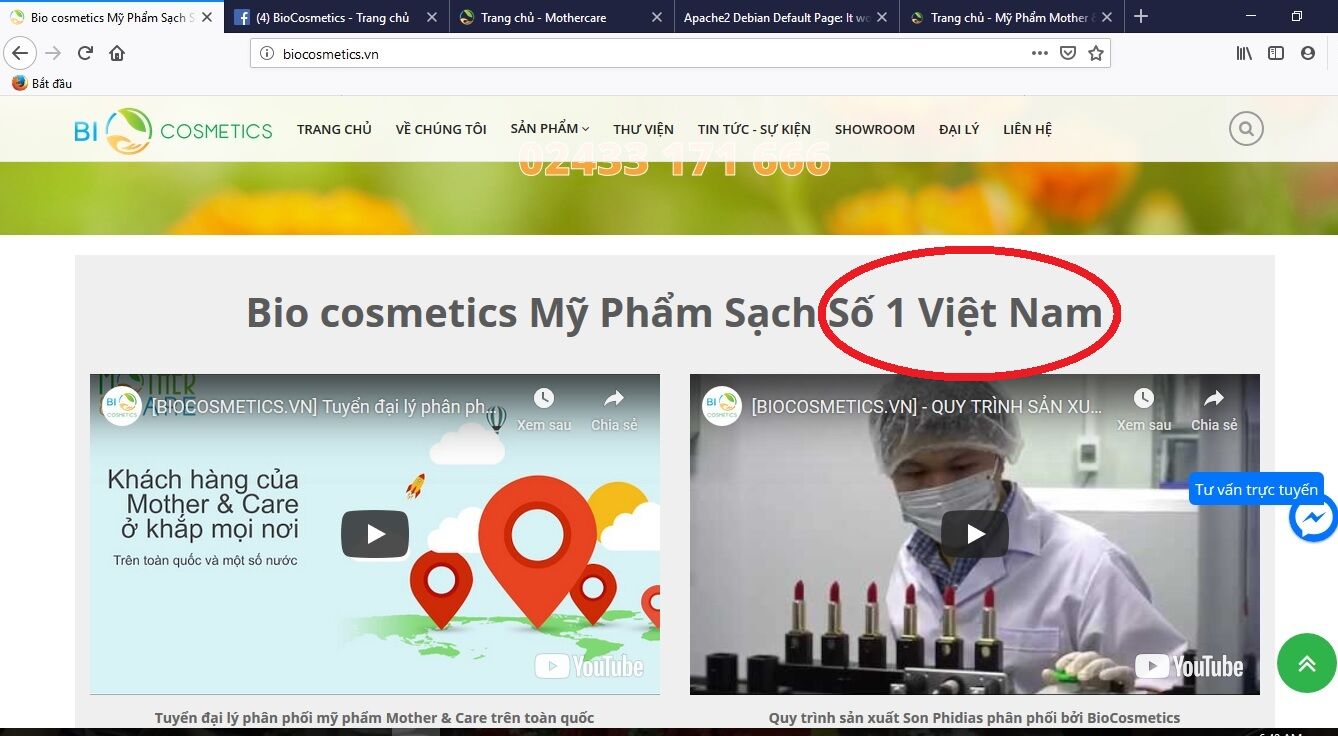
Task: Open SHOWROOM menu item
Action: click(x=875, y=129)
